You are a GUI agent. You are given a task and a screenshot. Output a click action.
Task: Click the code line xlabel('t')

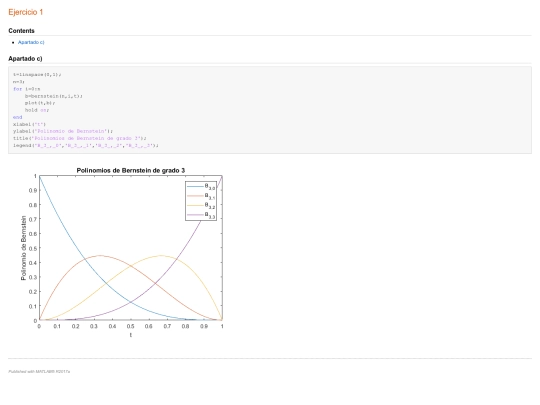29,124
